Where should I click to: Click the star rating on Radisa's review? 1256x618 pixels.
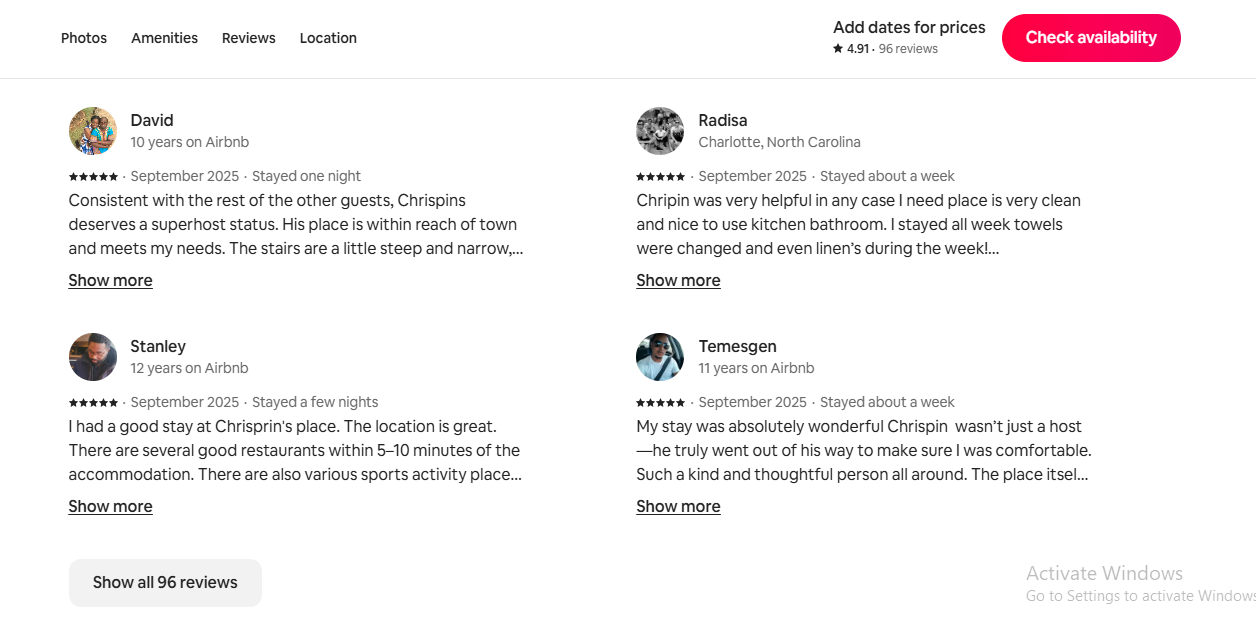pyautogui.click(x=661, y=176)
